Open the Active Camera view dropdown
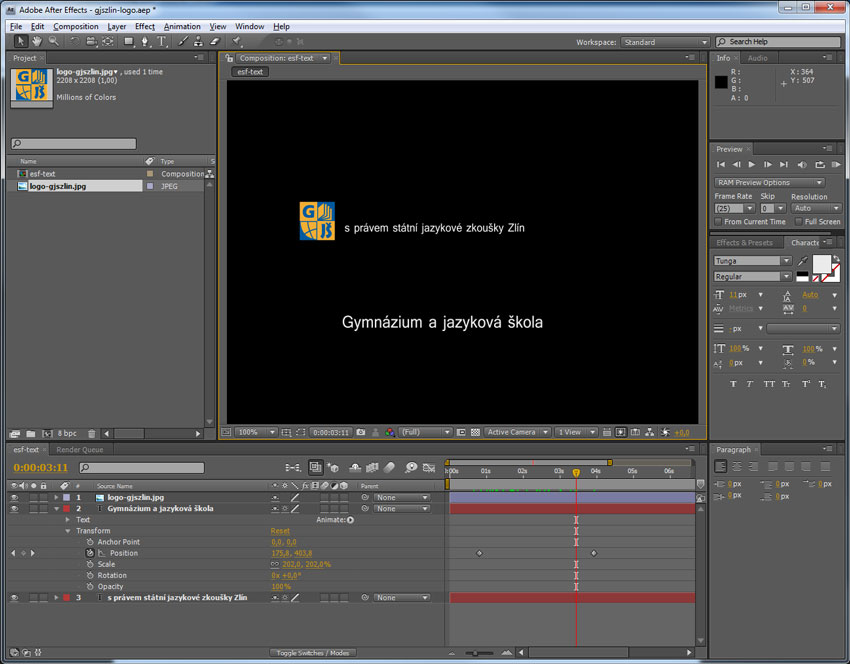Viewport: 850px width, 664px height. [518, 433]
